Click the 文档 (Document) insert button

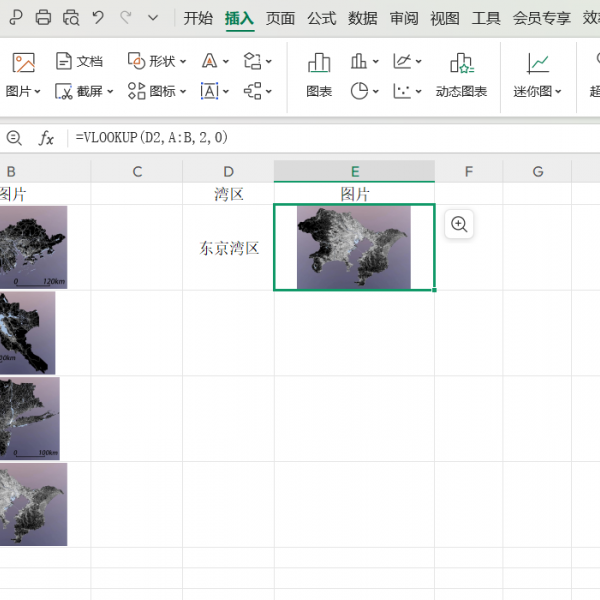(79, 62)
